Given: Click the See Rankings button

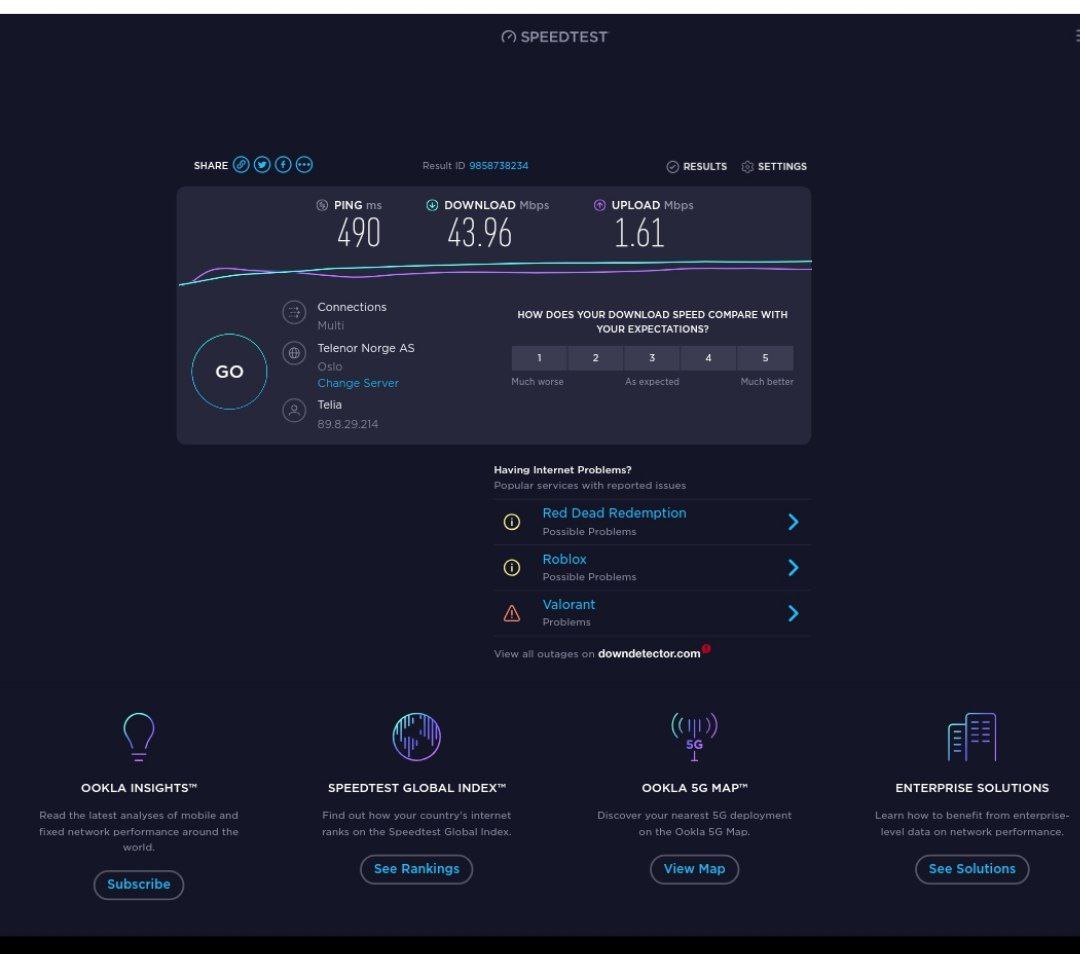Looking at the screenshot, I should pos(417,869).
